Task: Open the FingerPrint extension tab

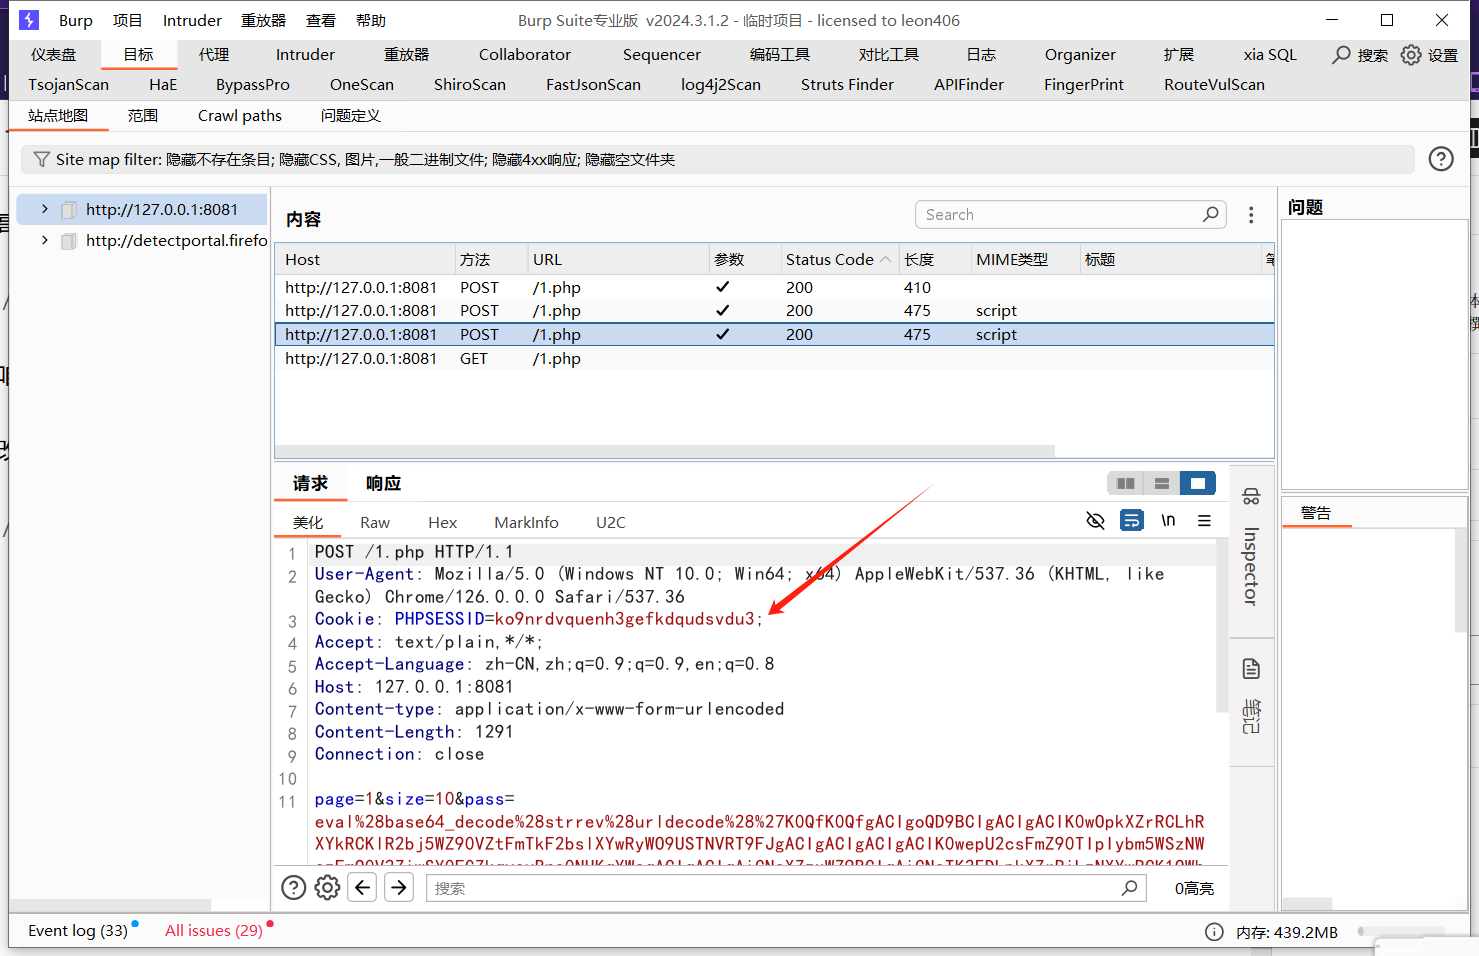Action: [x=1084, y=85]
